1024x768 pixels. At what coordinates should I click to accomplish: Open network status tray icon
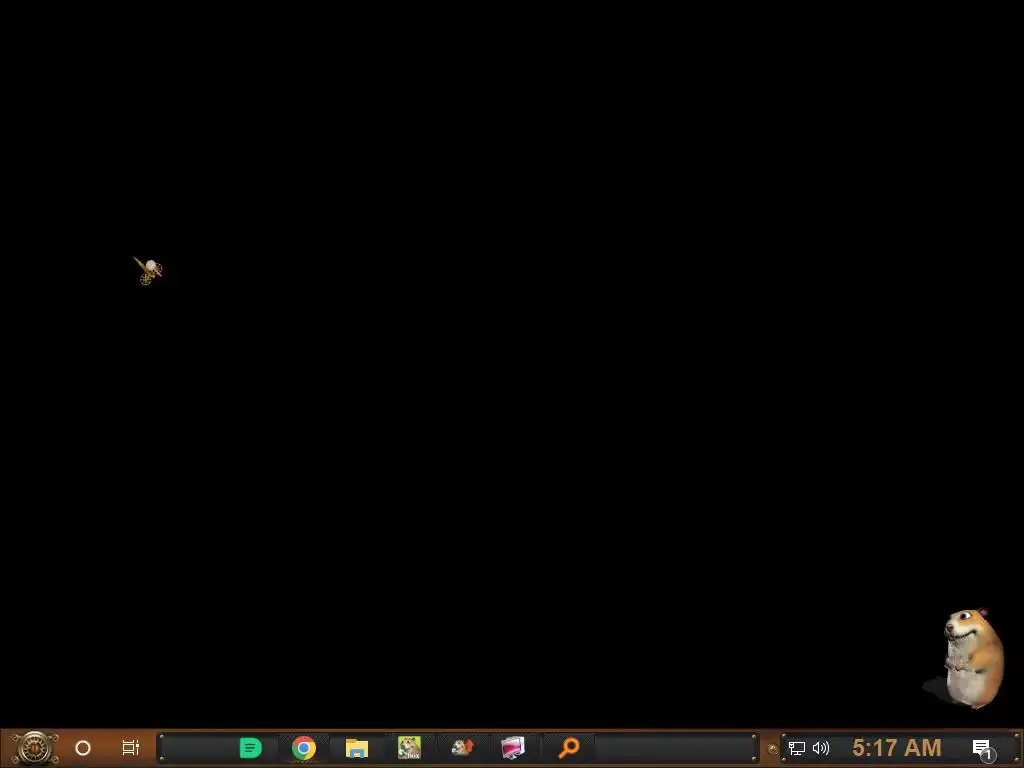coord(796,748)
